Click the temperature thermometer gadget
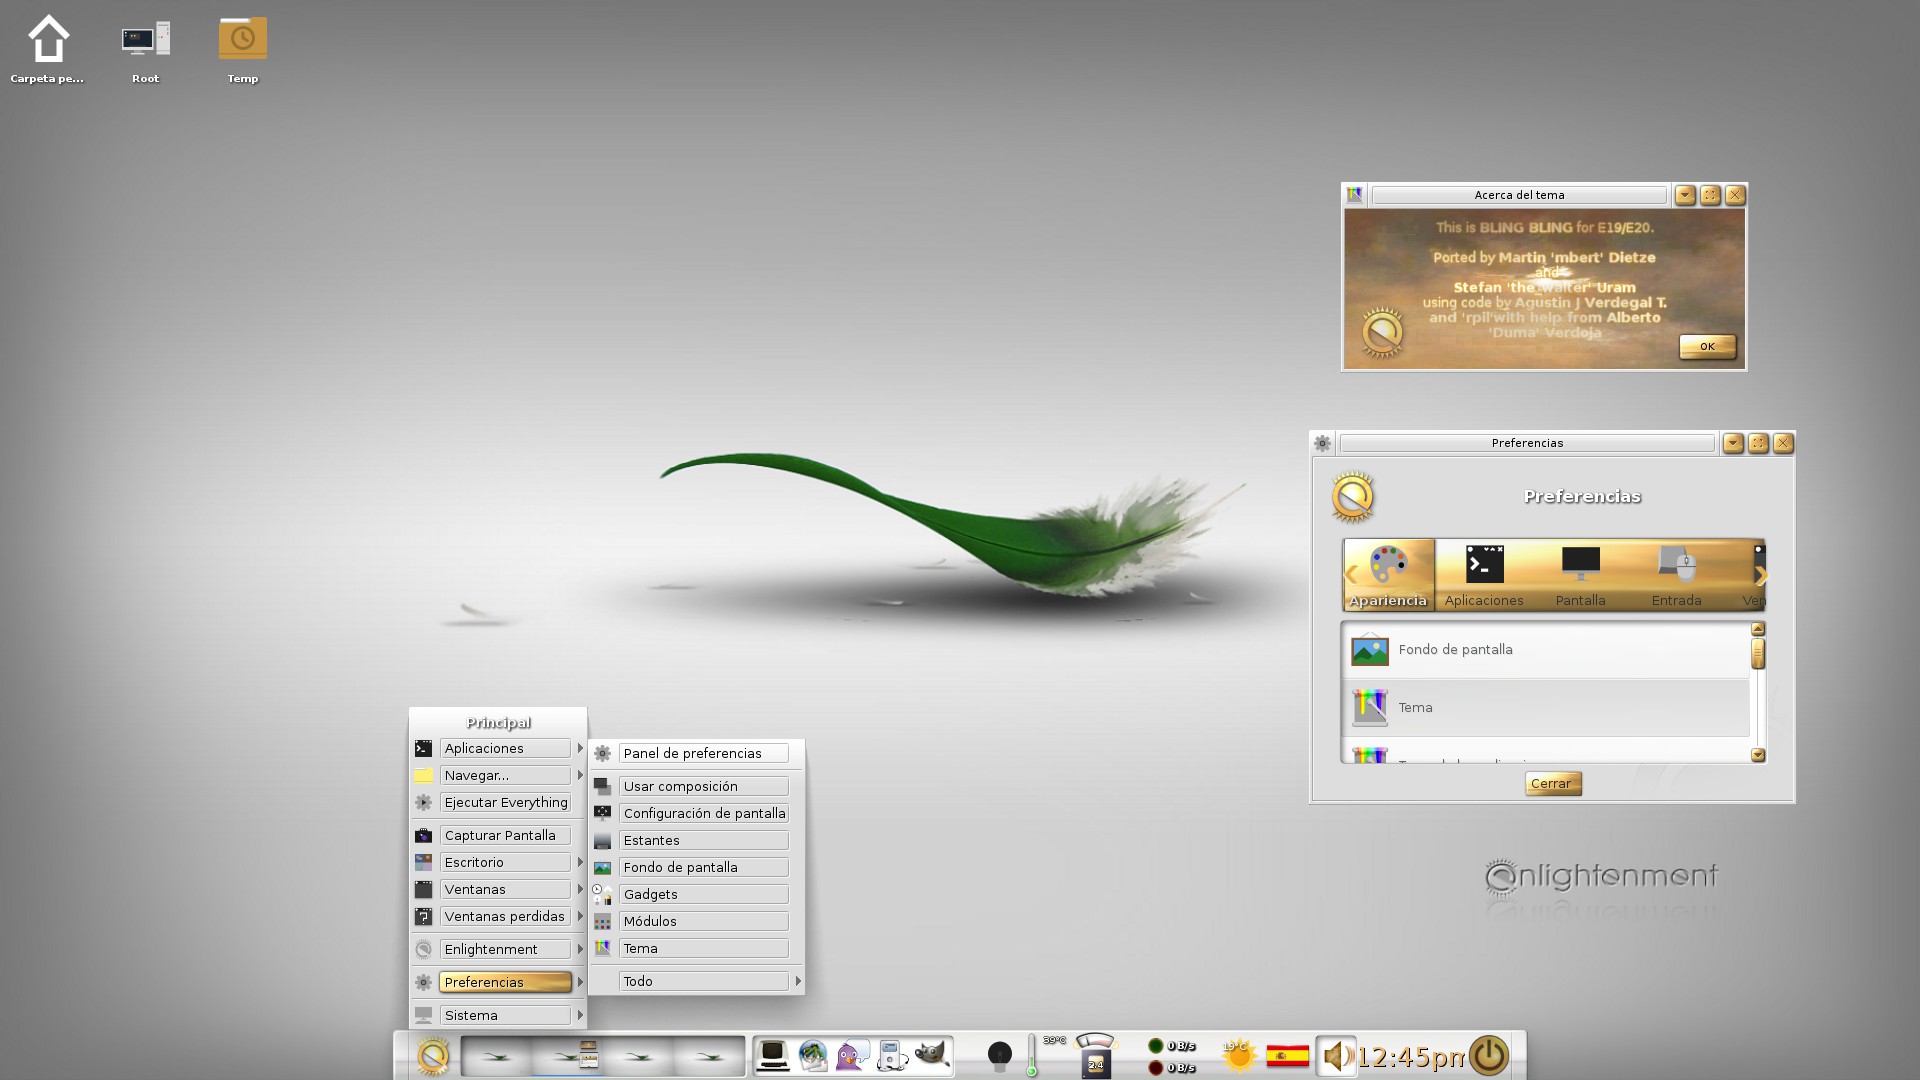The width and height of the screenshot is (1920, 1080). coord(1032,1056)
